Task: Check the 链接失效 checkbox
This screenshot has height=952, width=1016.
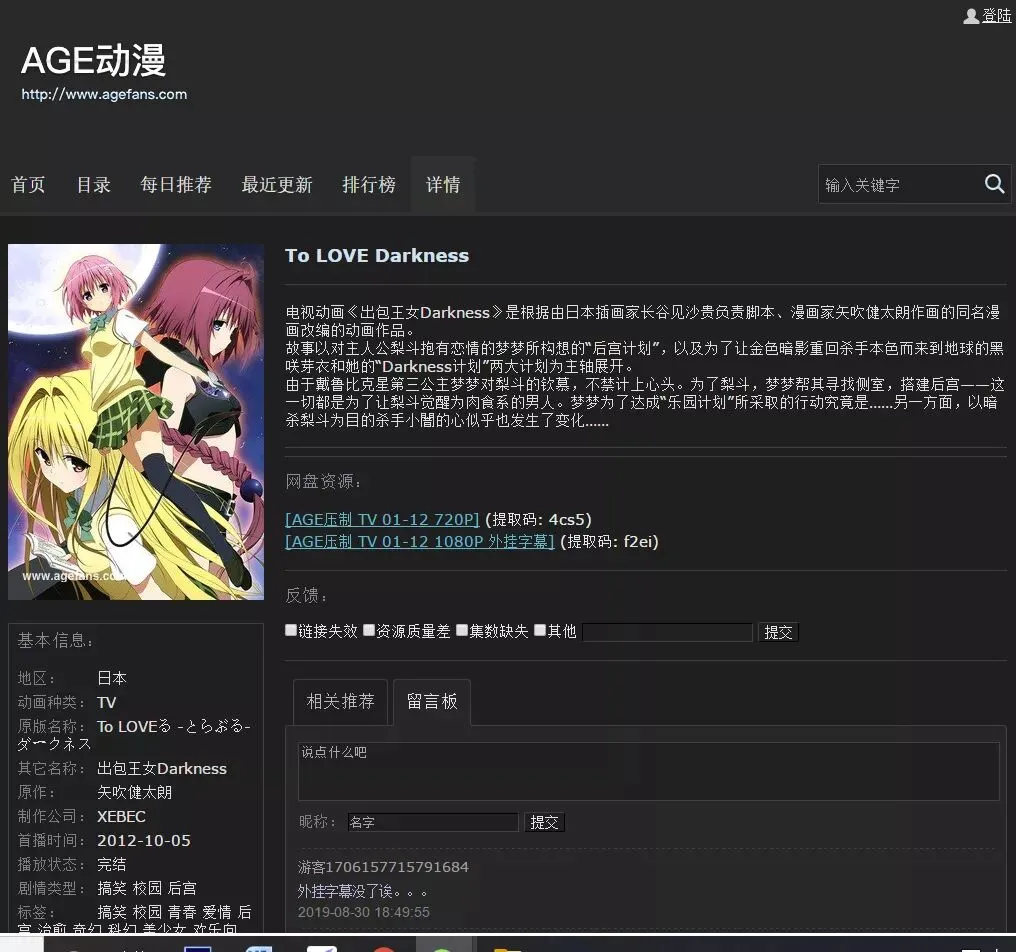Action: coord(291,631)
